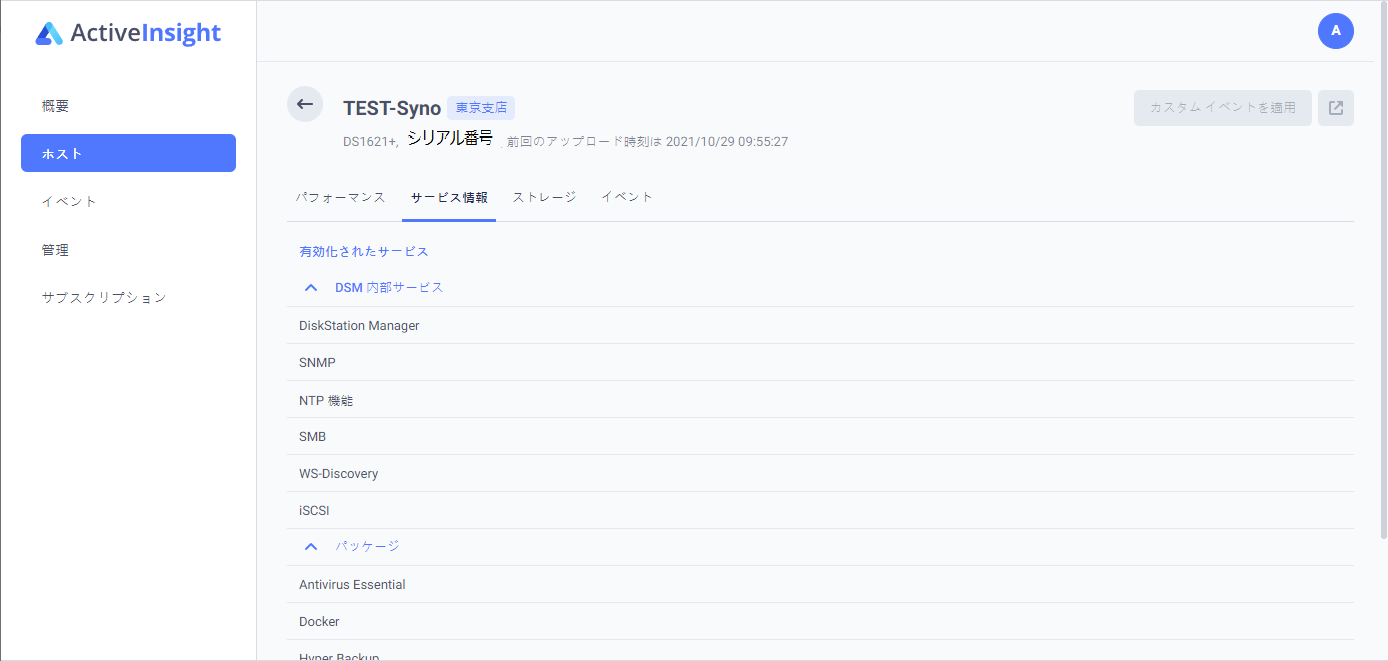Switch to the ストレージ tab
Viewport: 1388px width, 661px height.
544,197
